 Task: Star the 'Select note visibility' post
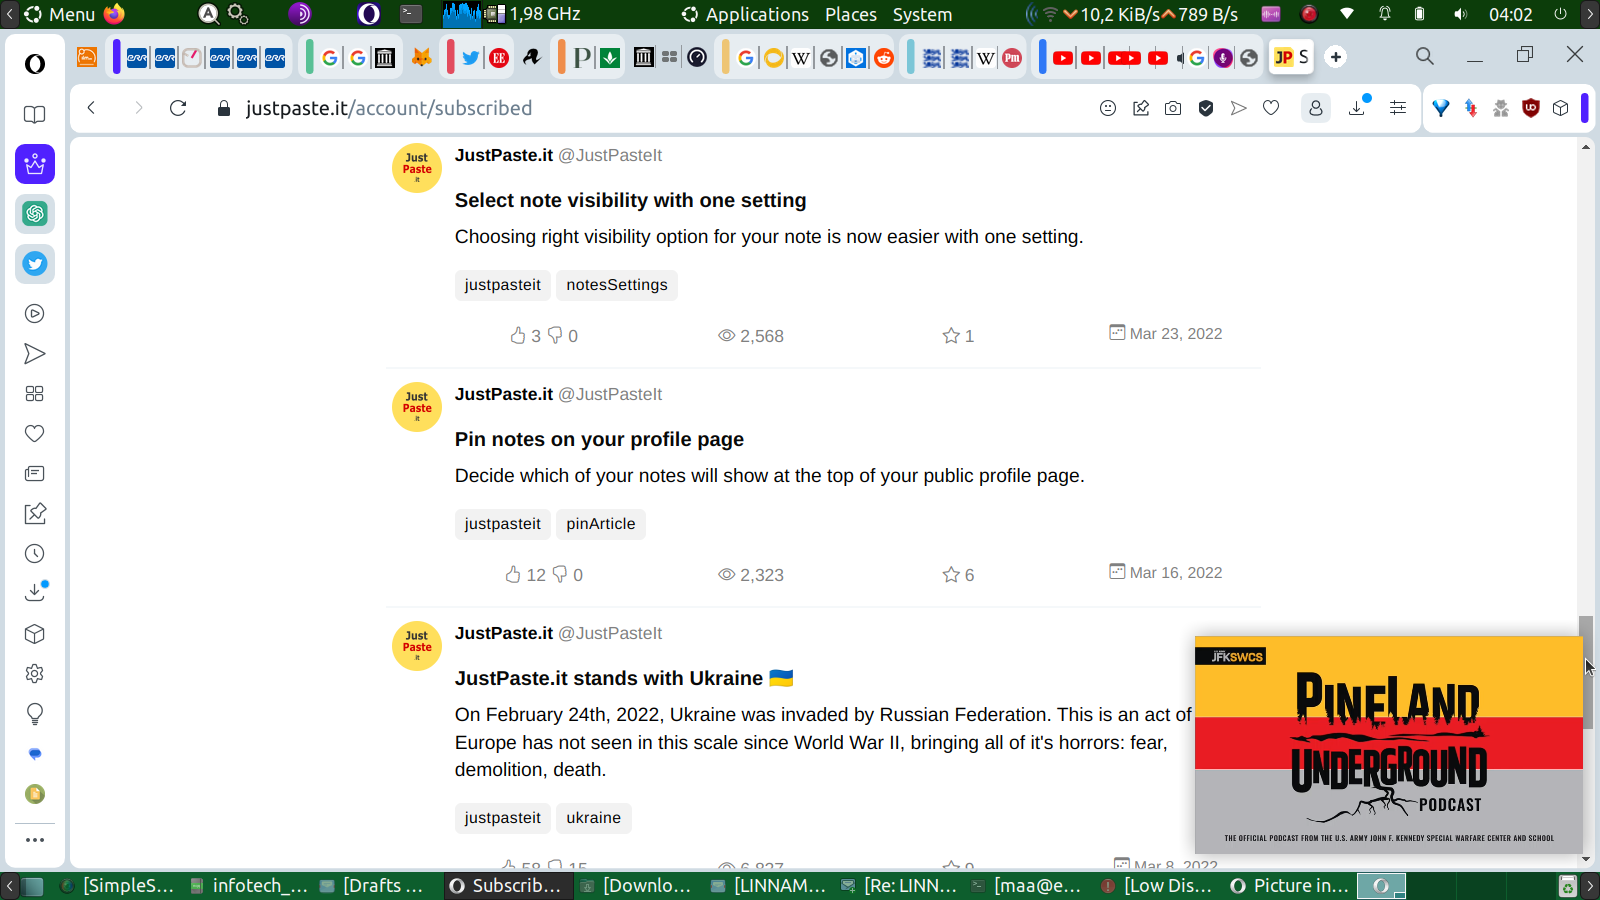951,336
